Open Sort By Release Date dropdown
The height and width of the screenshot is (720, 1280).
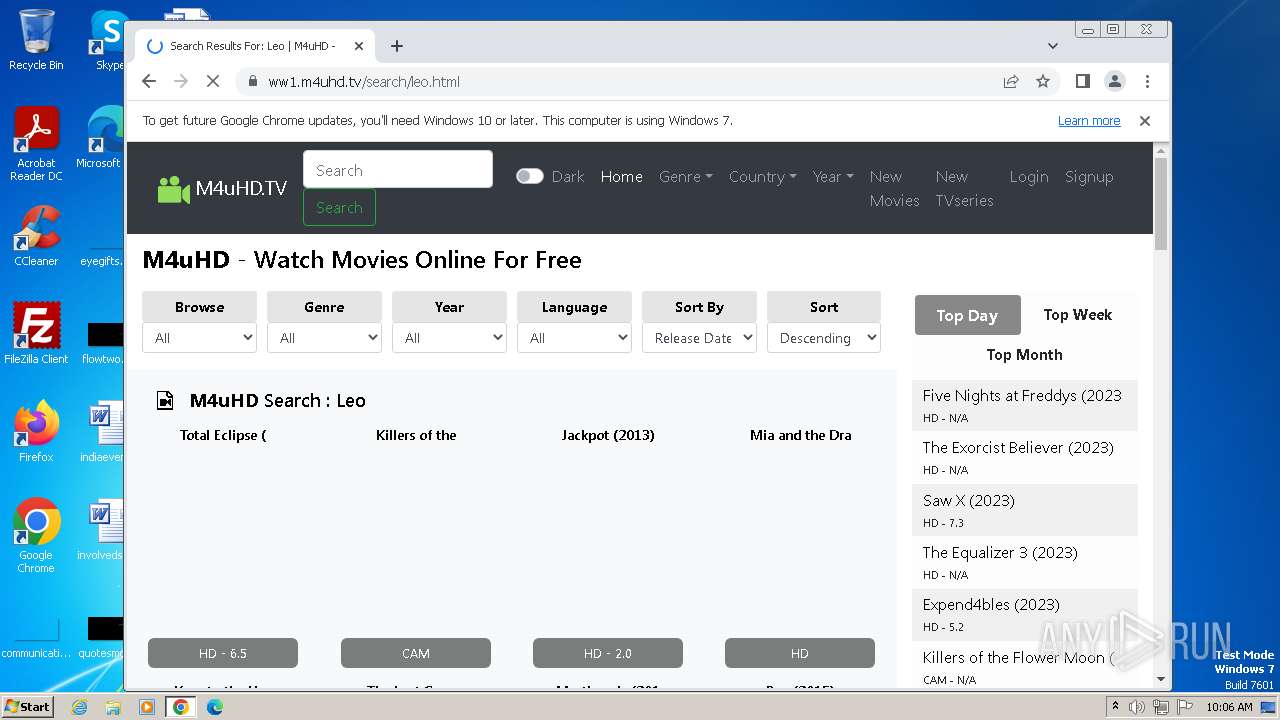pyautogui.click(x=700, y=338)
